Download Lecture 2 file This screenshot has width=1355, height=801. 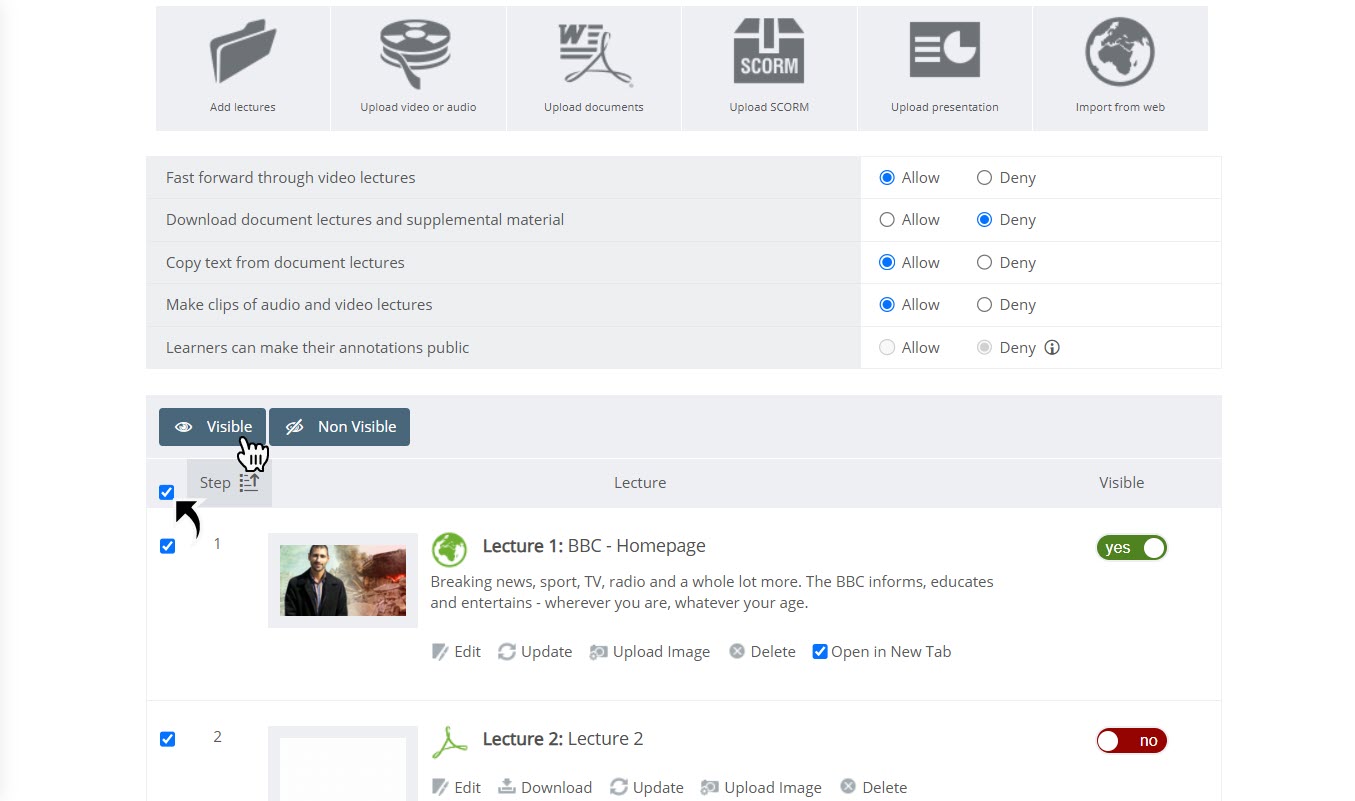pyautogui.click(x=545, y=788)
